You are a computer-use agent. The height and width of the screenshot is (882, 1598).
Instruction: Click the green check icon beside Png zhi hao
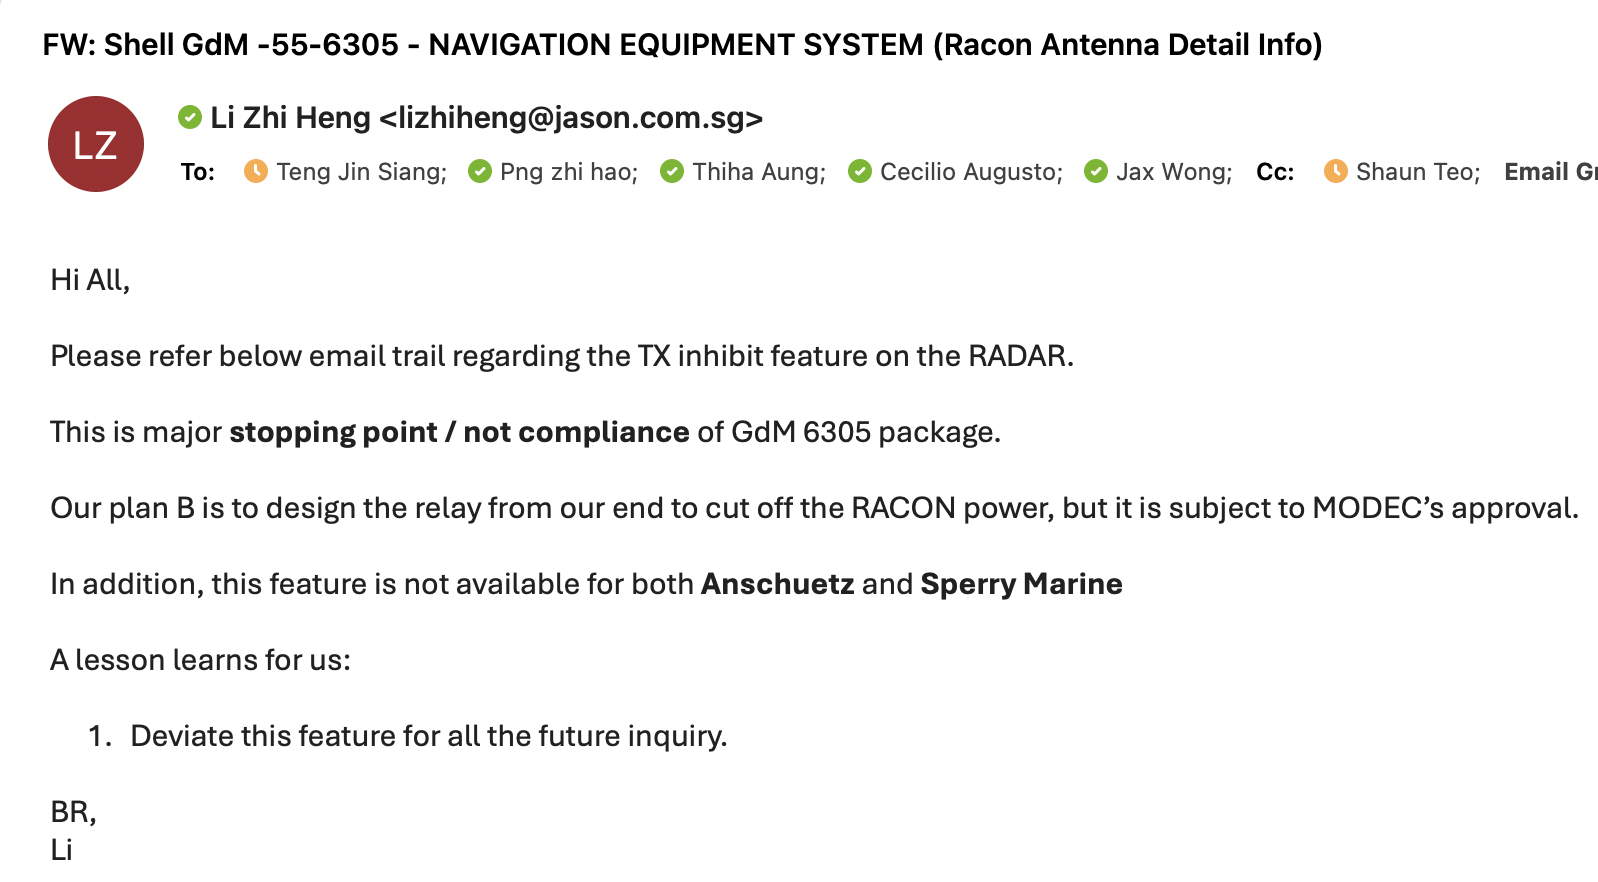(480, 172)
